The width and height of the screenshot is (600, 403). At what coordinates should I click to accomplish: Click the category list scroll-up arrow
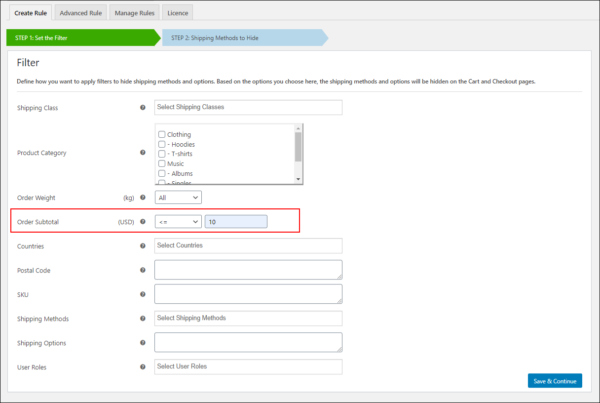point(298,128)
